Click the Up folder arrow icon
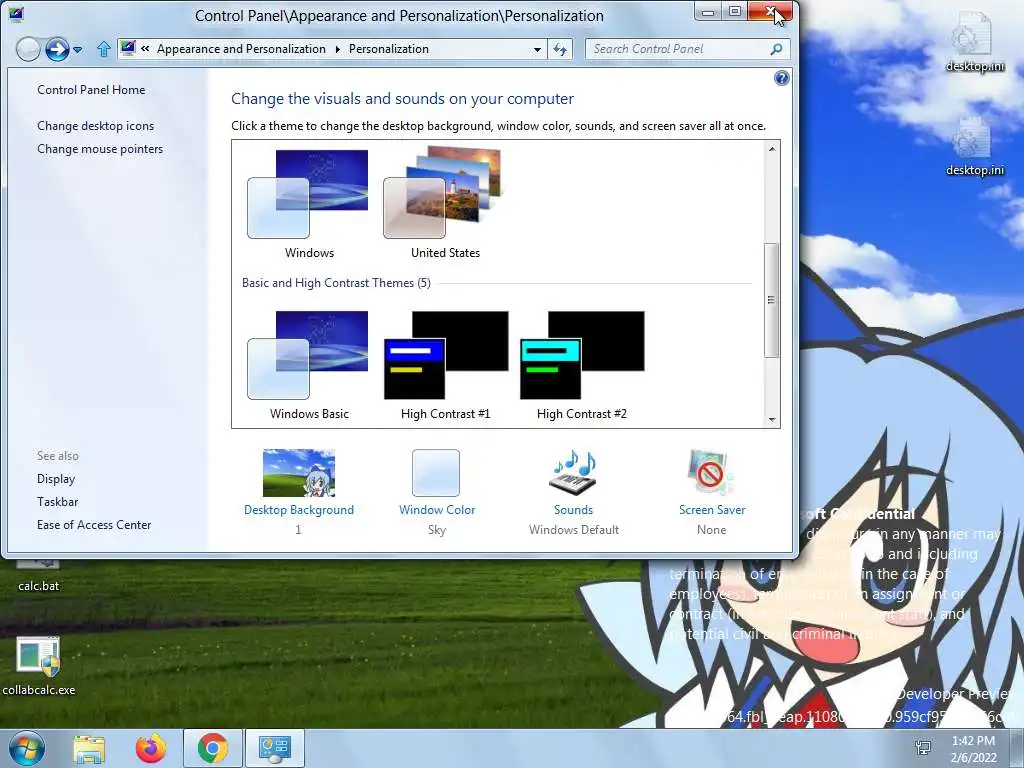 click(104, 49)
